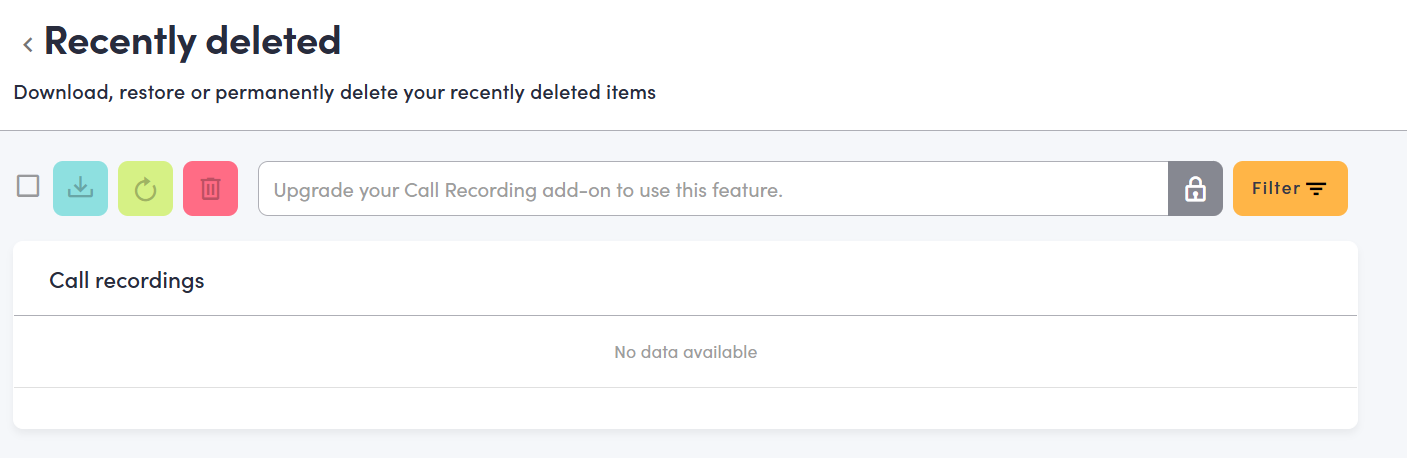Click the green restore arrow icon
Image resolution: width=1407 pixels, height=458 pixels.
145,188
